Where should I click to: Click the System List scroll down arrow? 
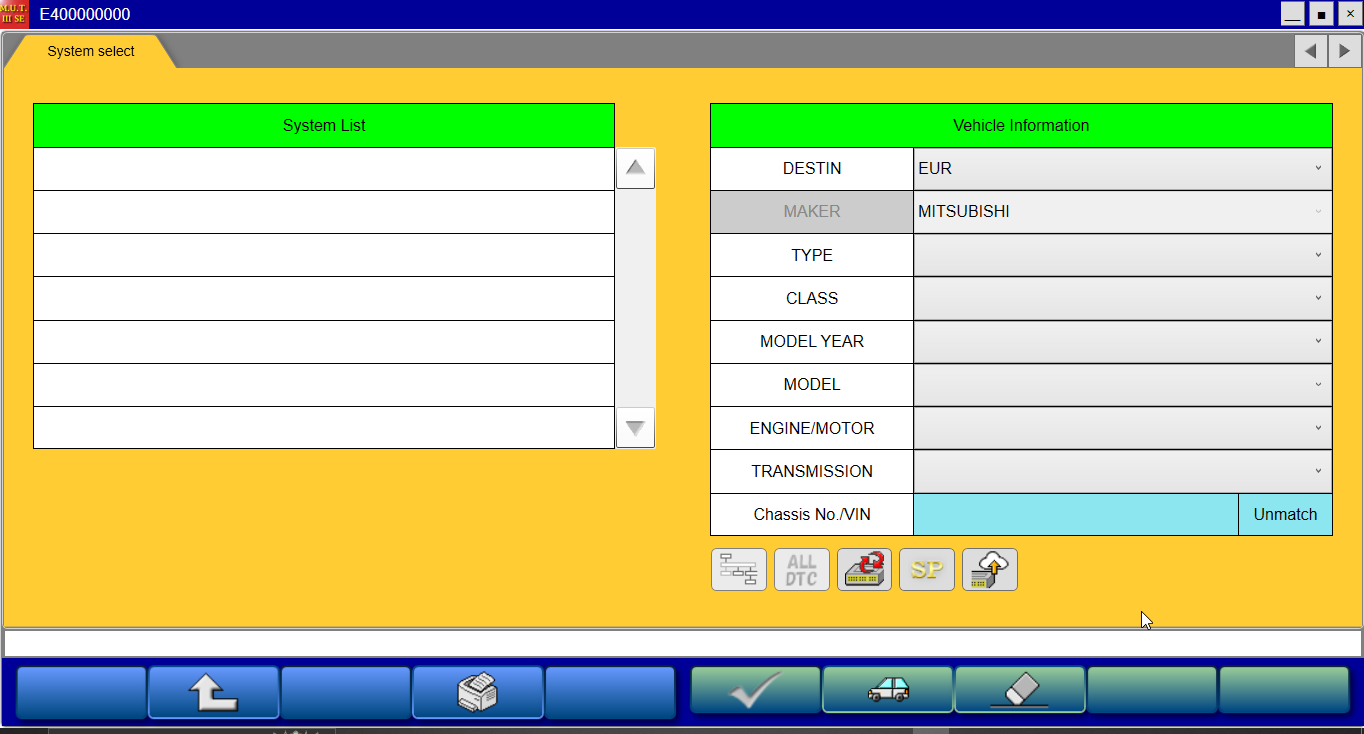click(635, 428)
